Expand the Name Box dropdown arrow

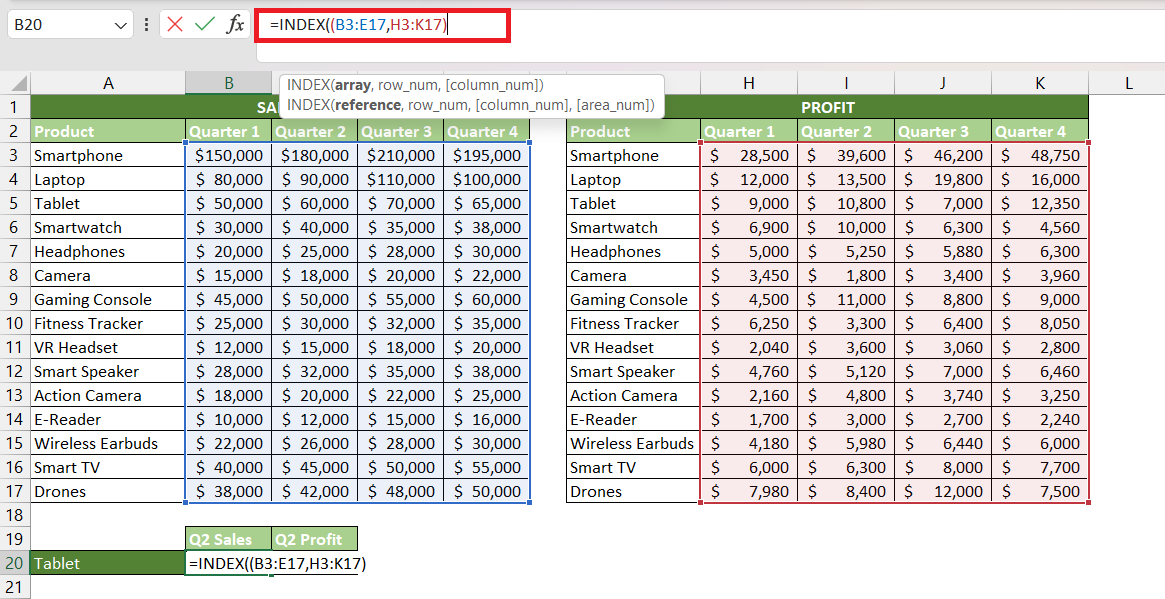pos(121,25)
